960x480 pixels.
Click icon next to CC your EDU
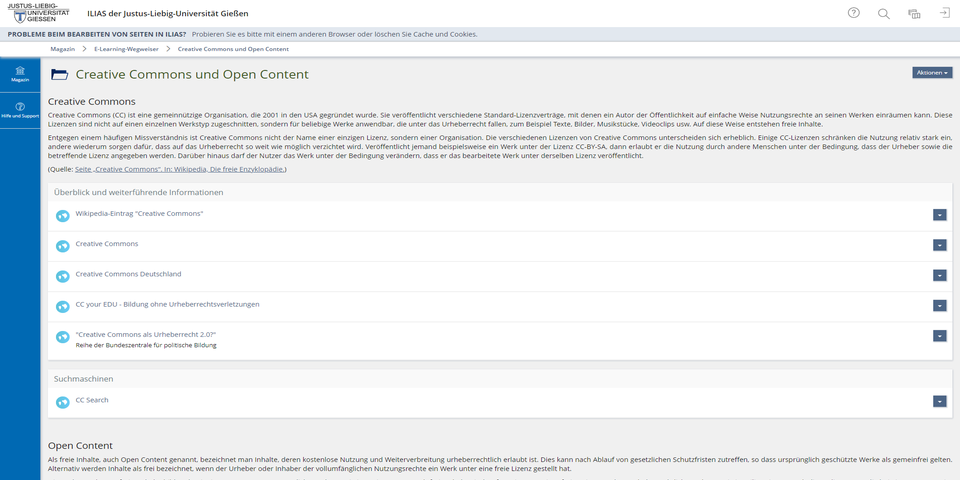coord(62,306)
